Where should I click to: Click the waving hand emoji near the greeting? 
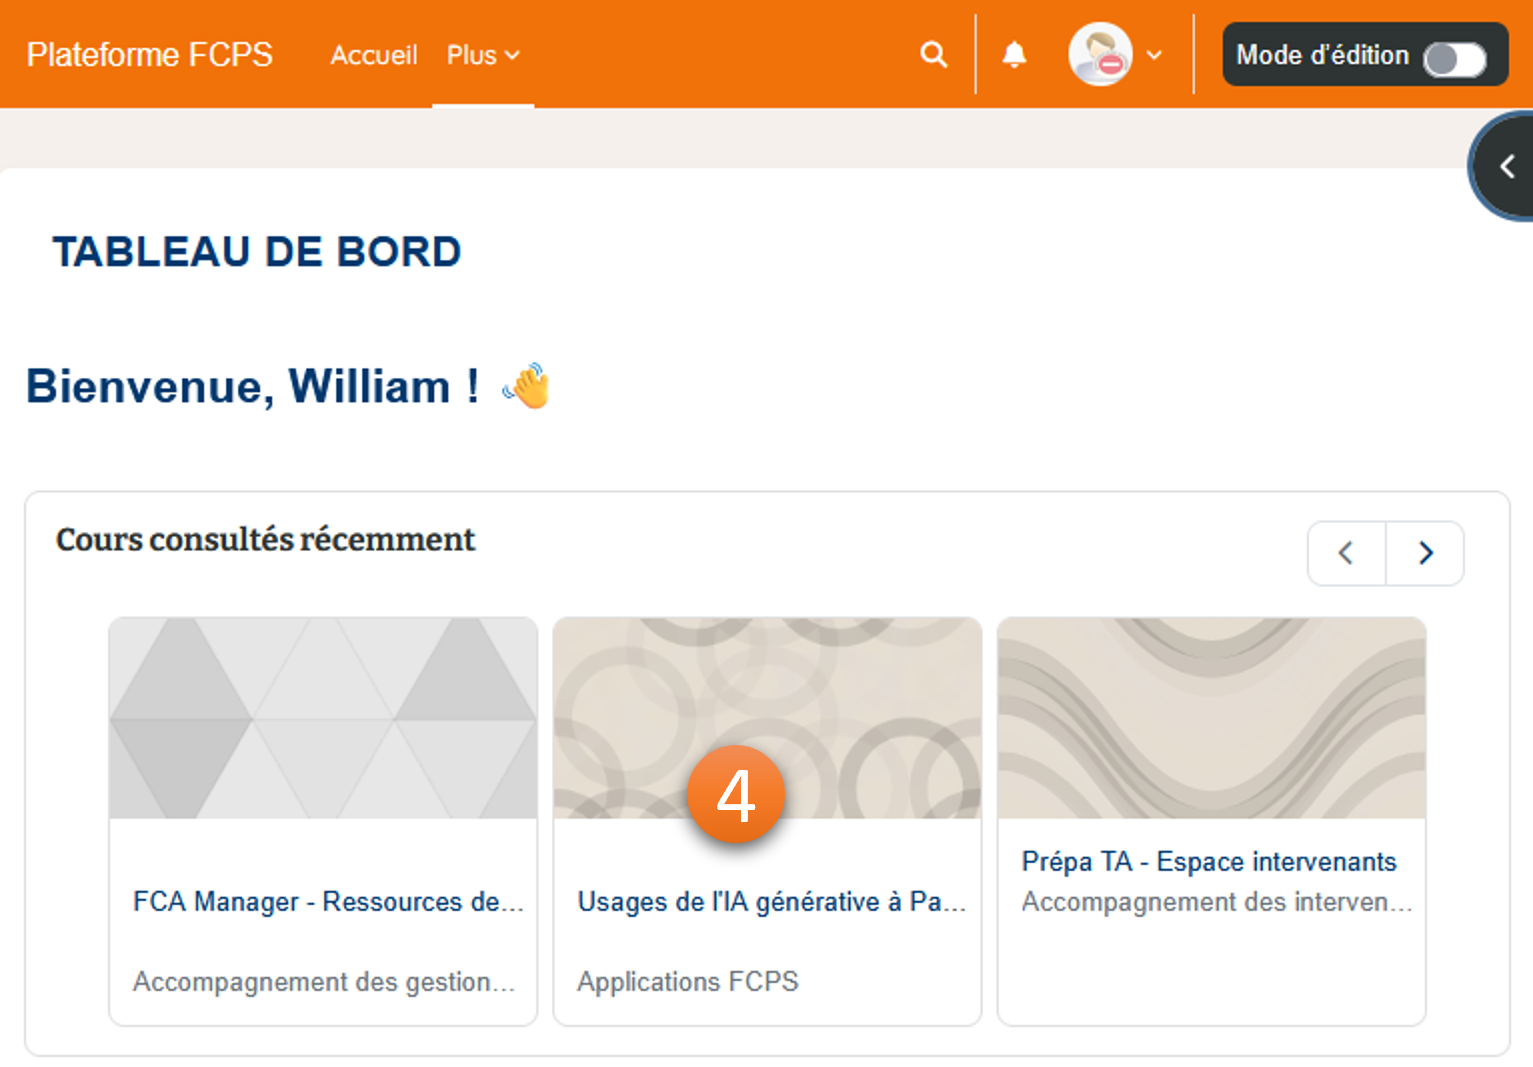click(527, 386)
